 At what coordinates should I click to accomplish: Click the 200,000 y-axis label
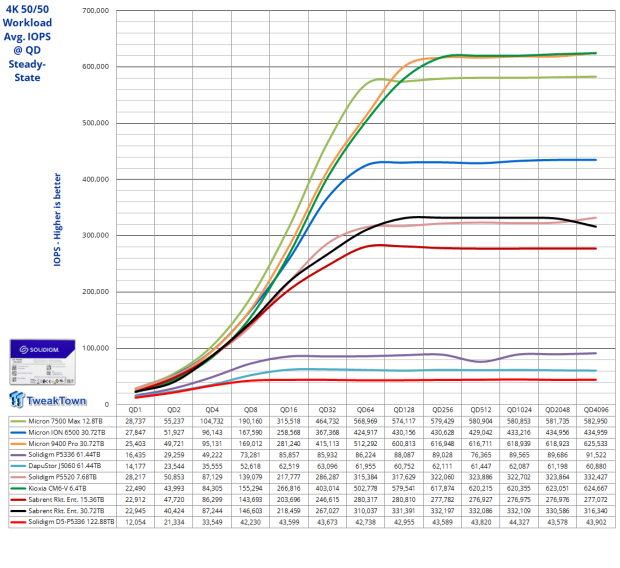pos(95,292)
